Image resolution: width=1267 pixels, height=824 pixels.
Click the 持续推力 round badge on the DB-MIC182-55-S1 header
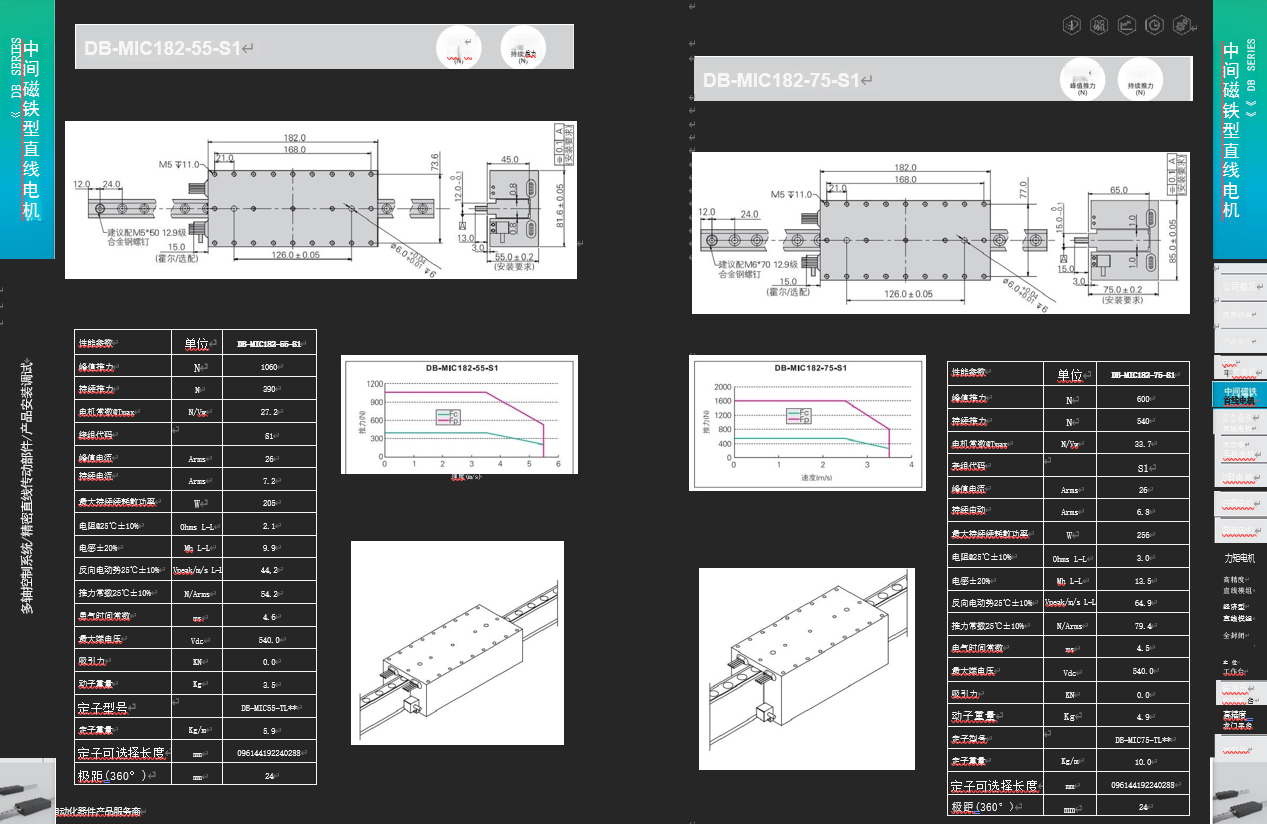tap(524, 48)
